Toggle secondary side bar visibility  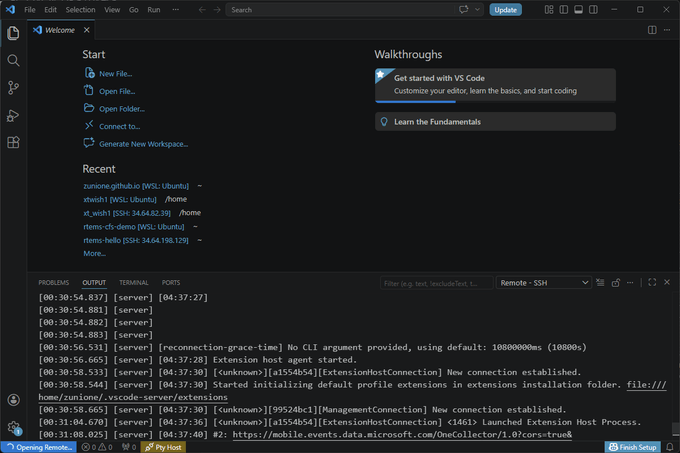[593, 10]
